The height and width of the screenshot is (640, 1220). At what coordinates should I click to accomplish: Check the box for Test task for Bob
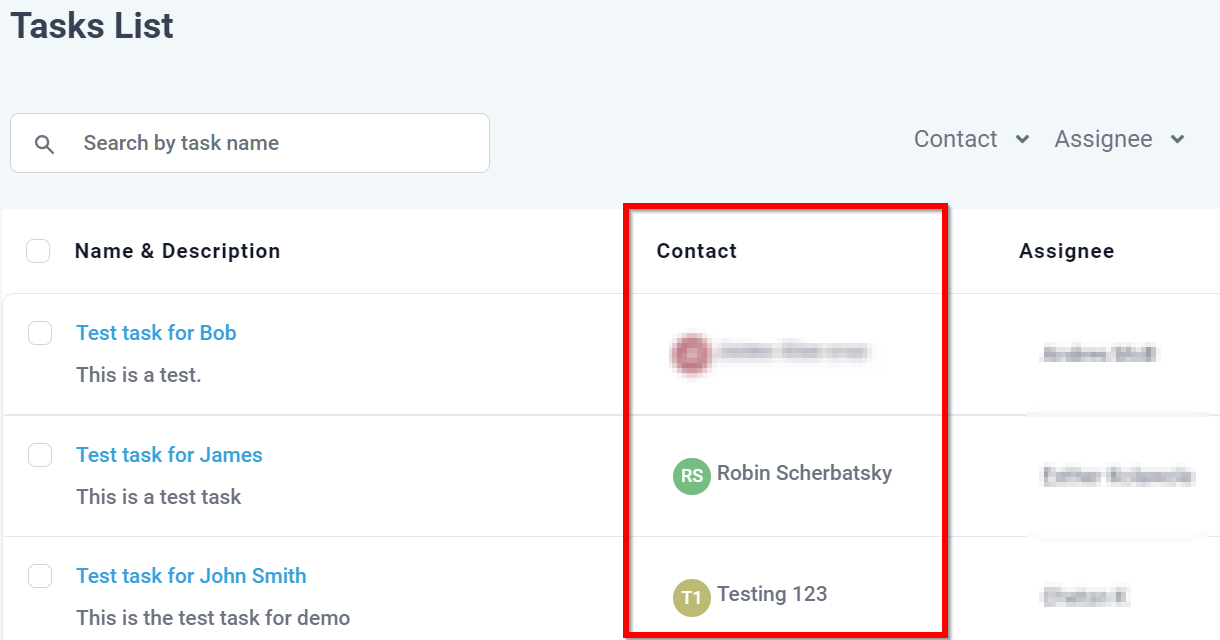[x=40, y=333]
